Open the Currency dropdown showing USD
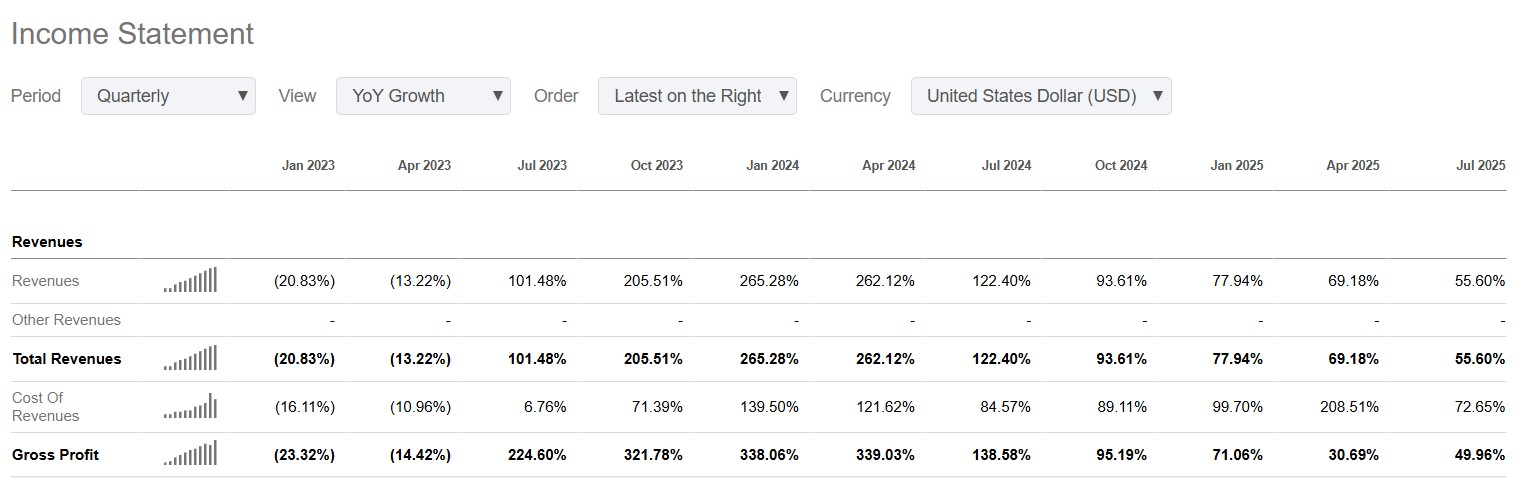Viewport: 1522px width, 478px height. pos(1040,96)
